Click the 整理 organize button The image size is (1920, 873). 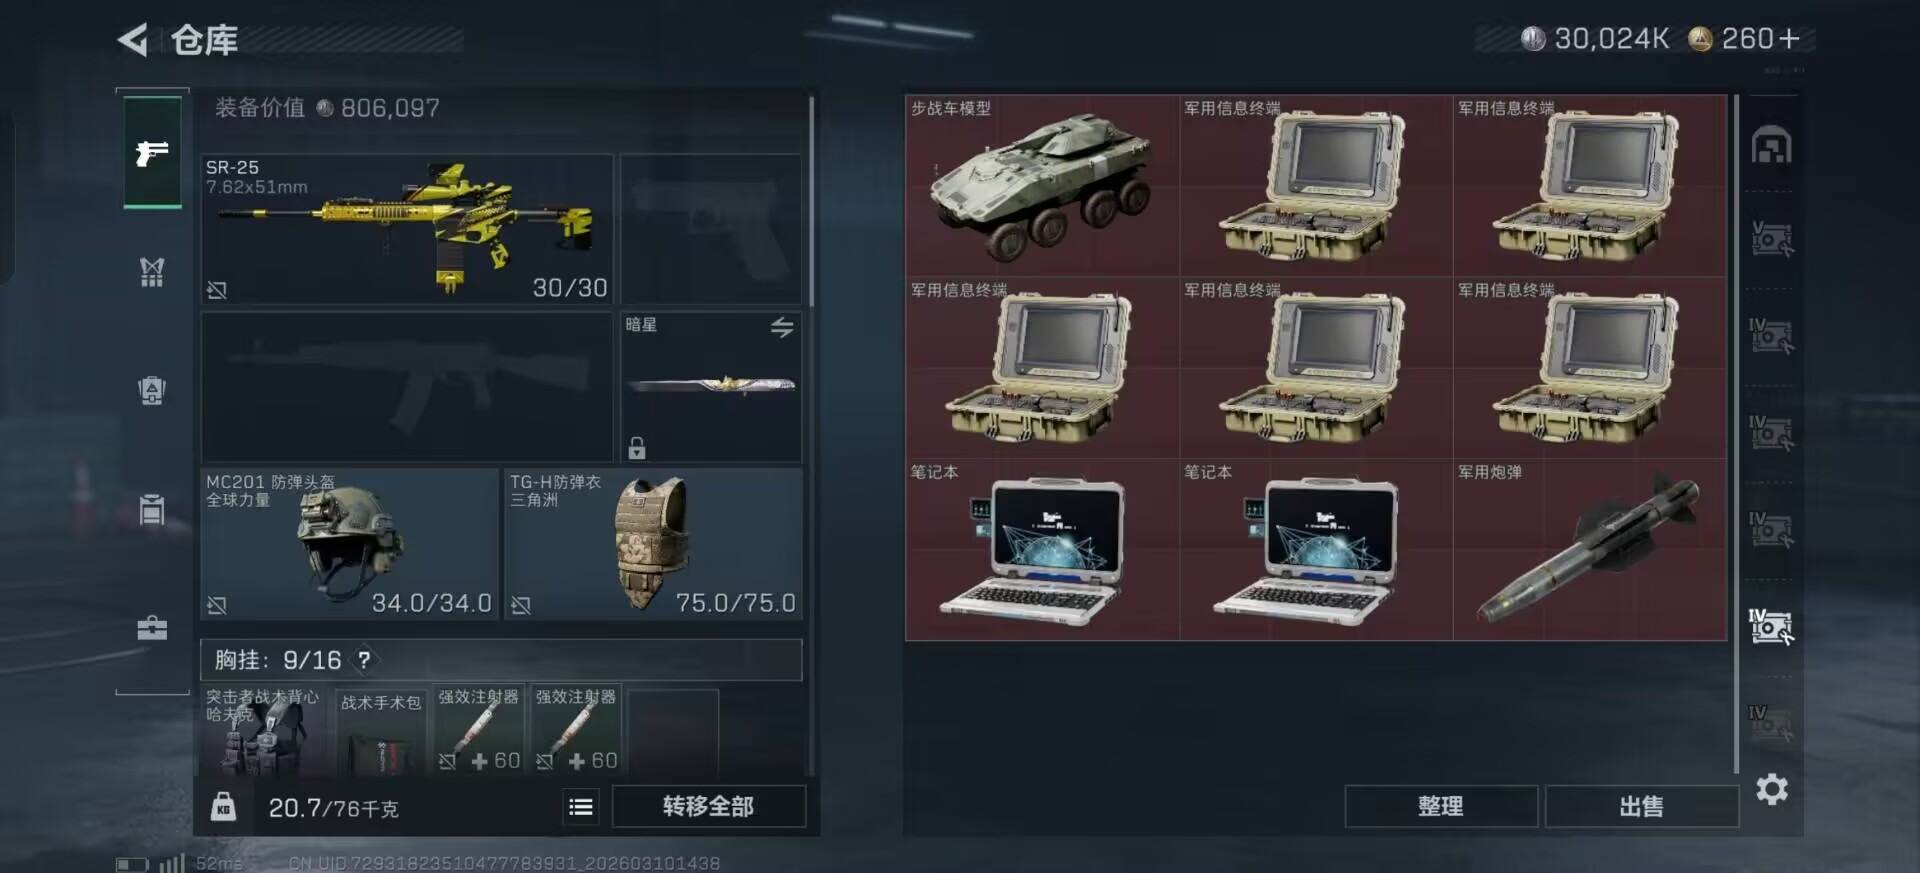point(1441,806)
